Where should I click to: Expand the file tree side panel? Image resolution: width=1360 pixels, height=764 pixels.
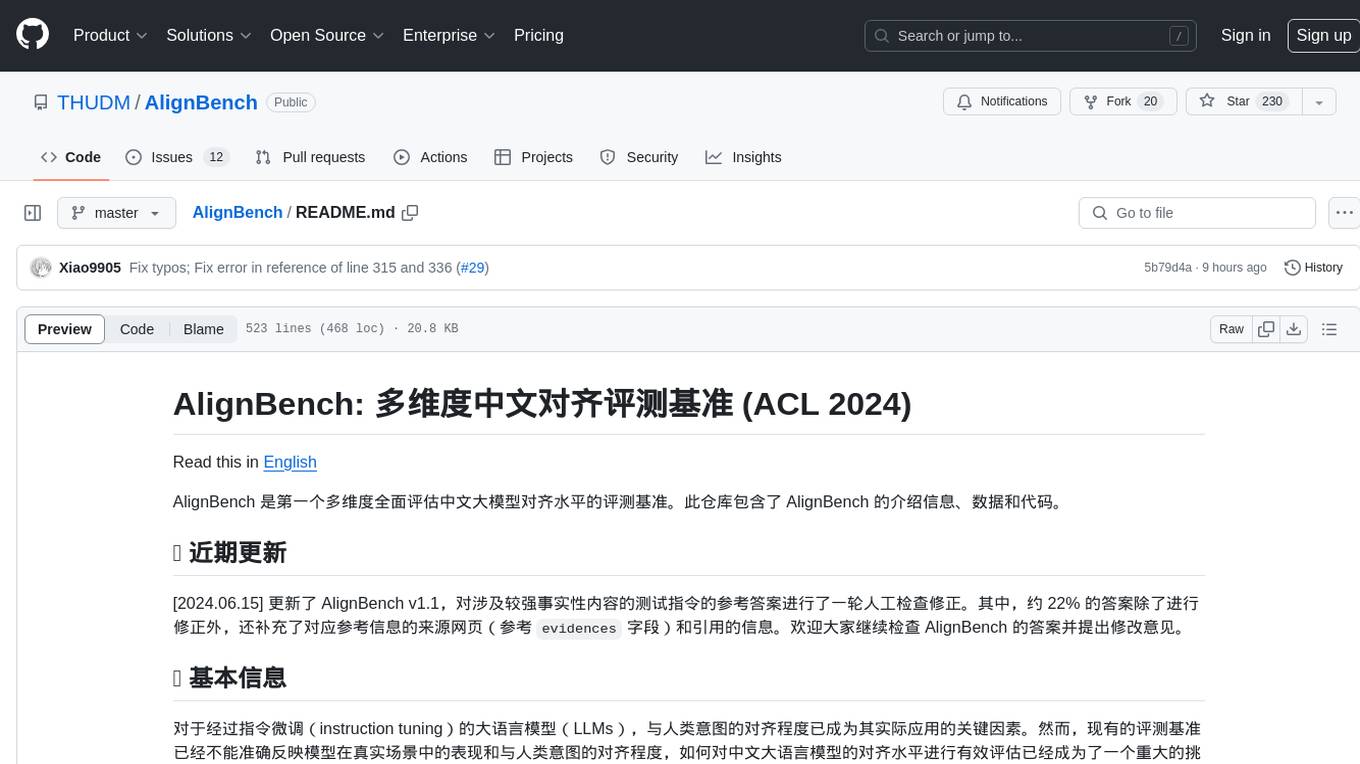pyautogui.click(x=32, y=213)
